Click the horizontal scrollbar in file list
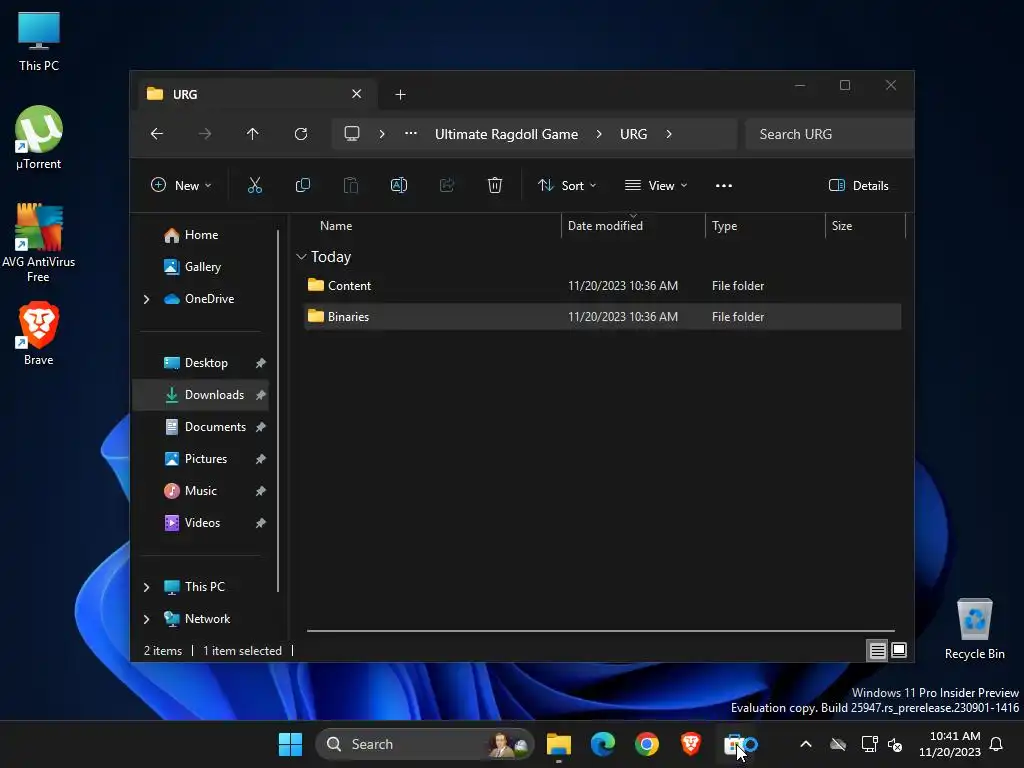The height and width of the screenshot is (768, 1024). (x=601, y=631)
